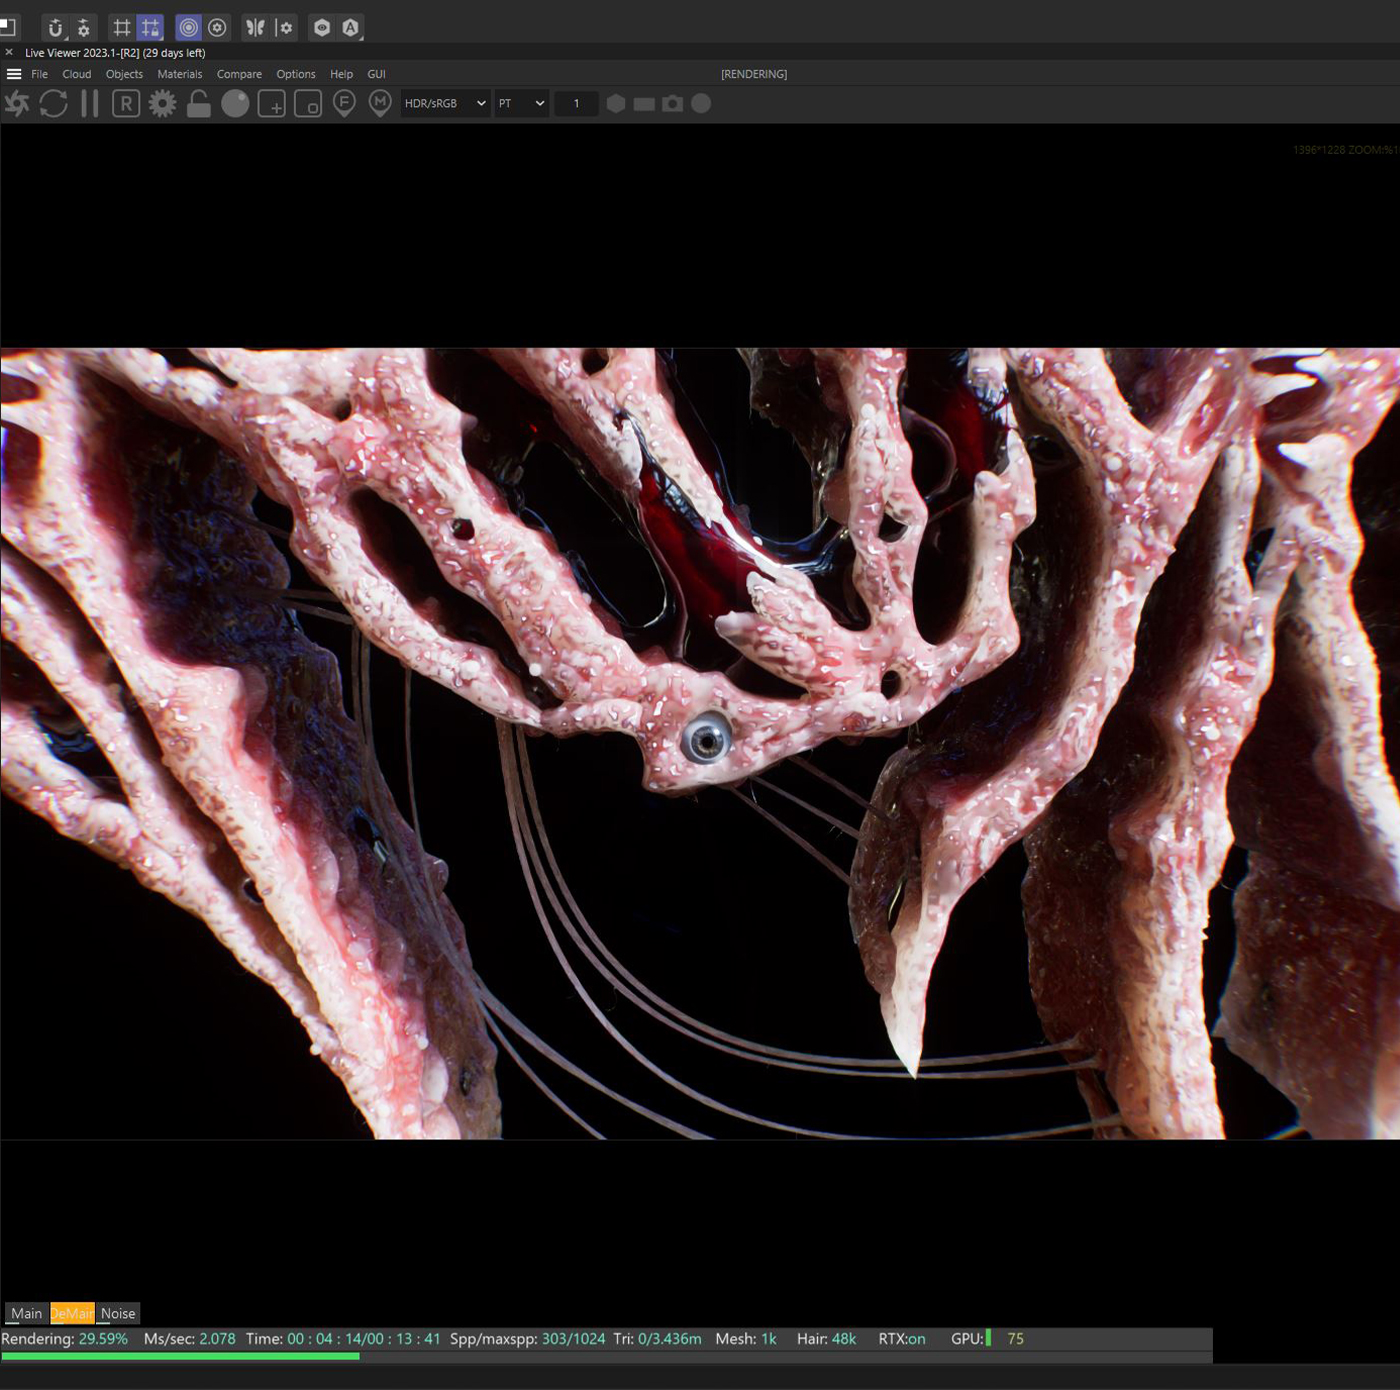Click the R render region icon

[126, 103]
